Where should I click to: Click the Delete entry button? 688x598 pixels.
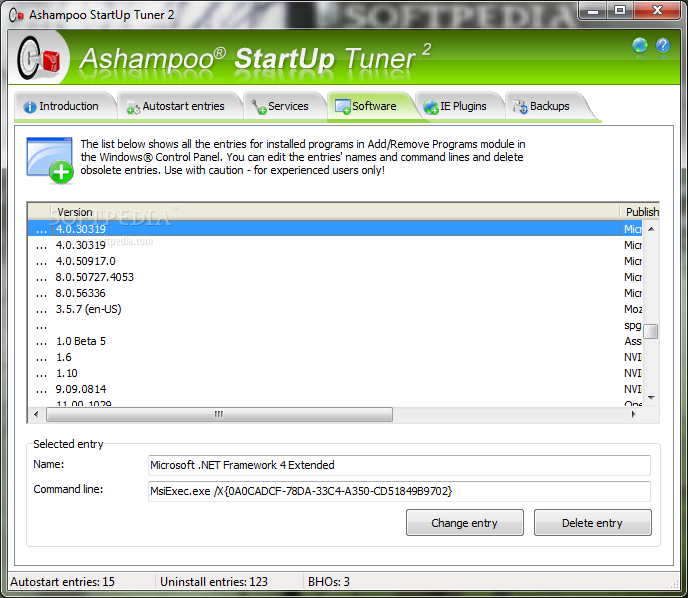pos(592,523)
